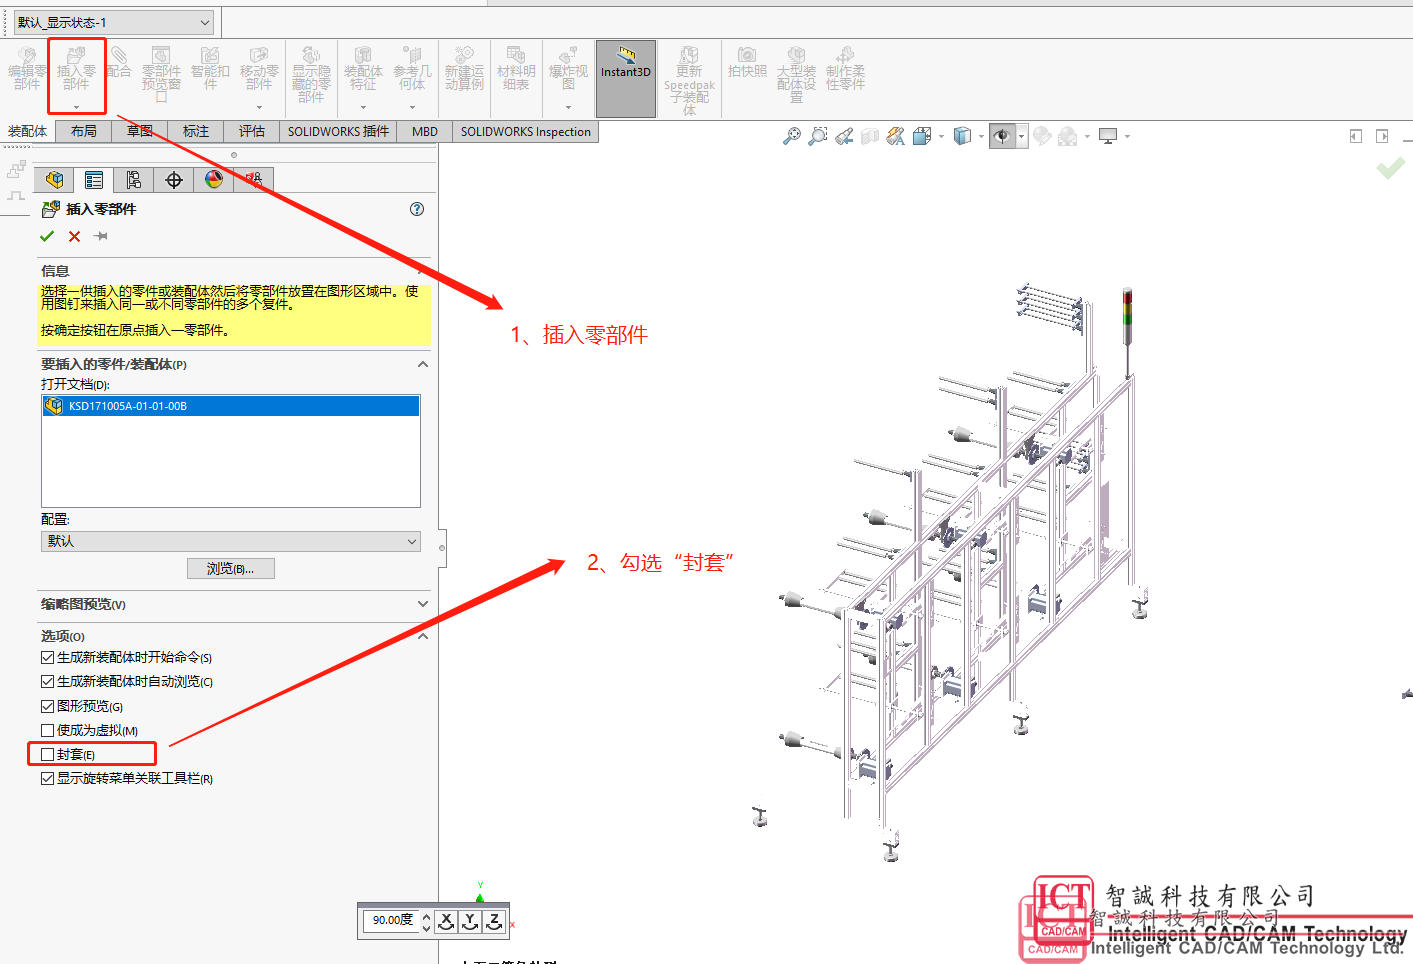This screenshot has height=964, width=1413.
Task: Switch to the 草图 tab
Action: point(140,131)
